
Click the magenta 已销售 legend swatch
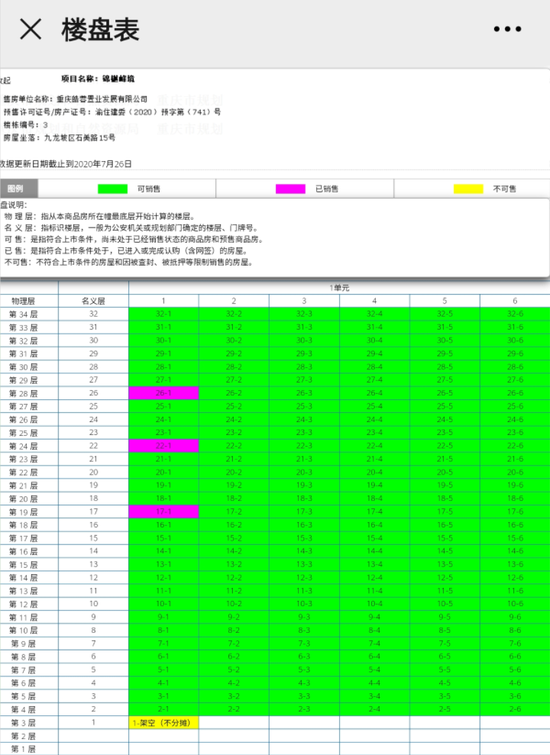(290, 189)
